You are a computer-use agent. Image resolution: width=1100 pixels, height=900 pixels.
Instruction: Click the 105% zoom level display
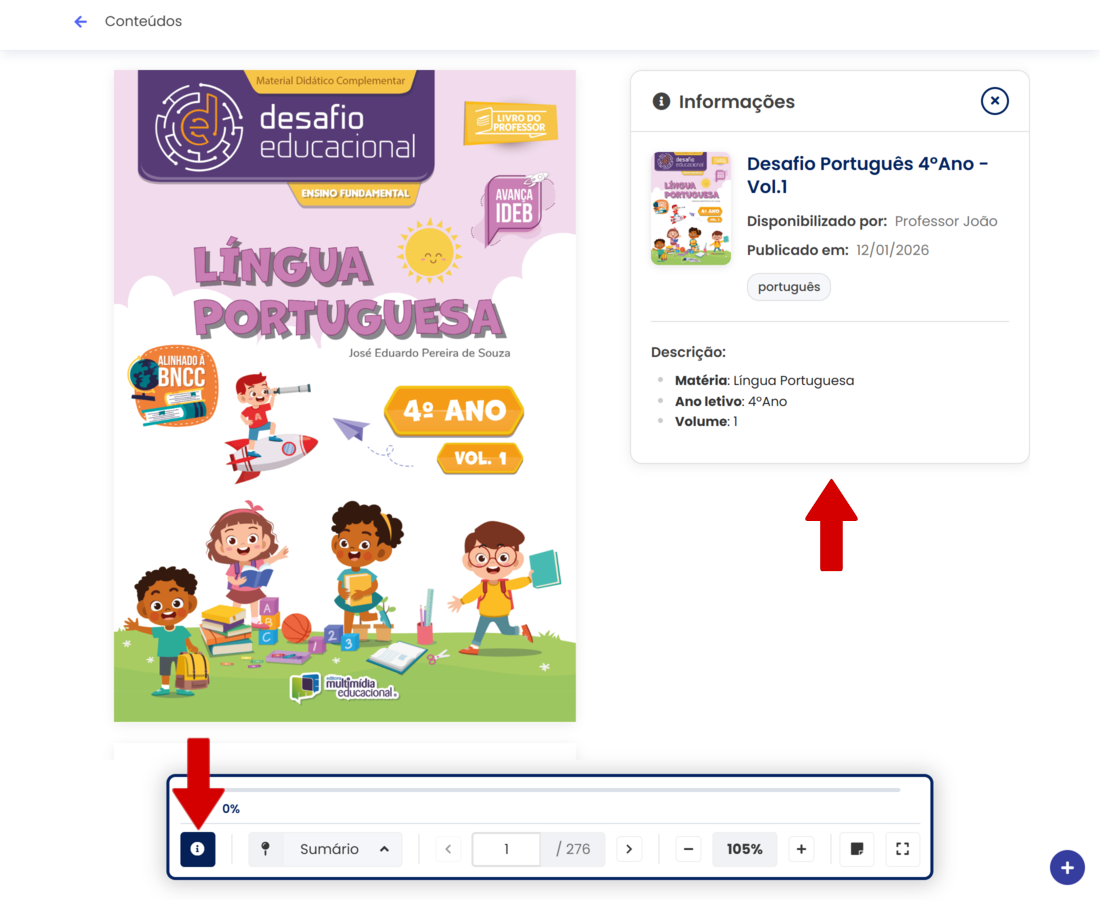point(744,849)
